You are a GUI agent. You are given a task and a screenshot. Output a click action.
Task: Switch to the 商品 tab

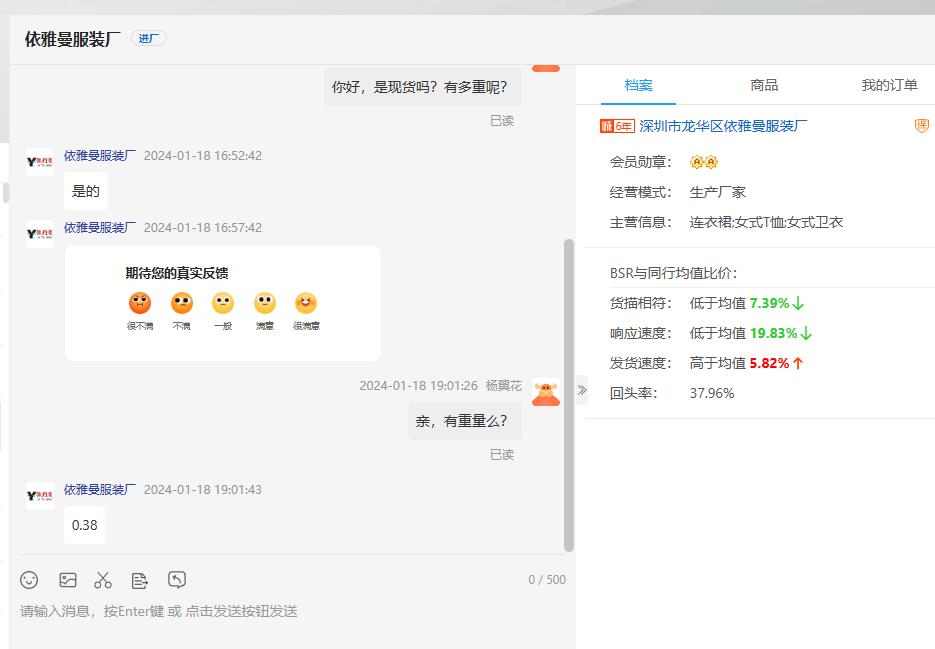point(764,85)
